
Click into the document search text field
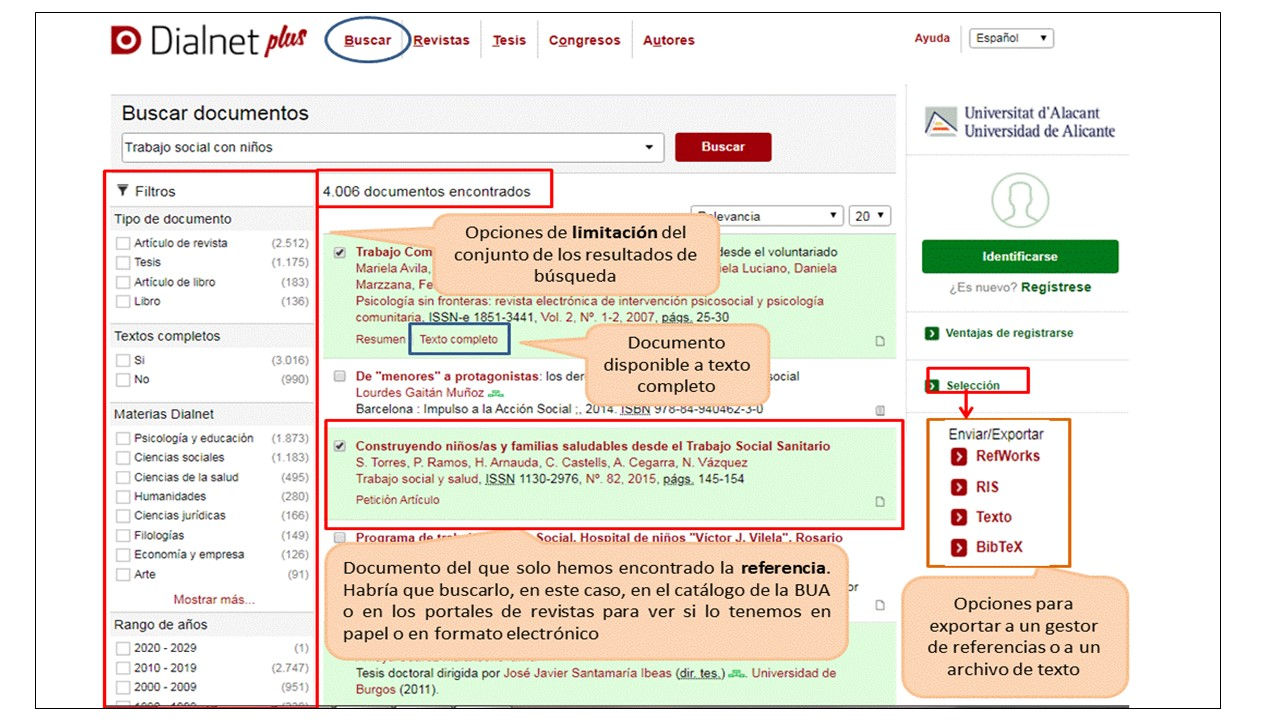(x=380, y=148)
